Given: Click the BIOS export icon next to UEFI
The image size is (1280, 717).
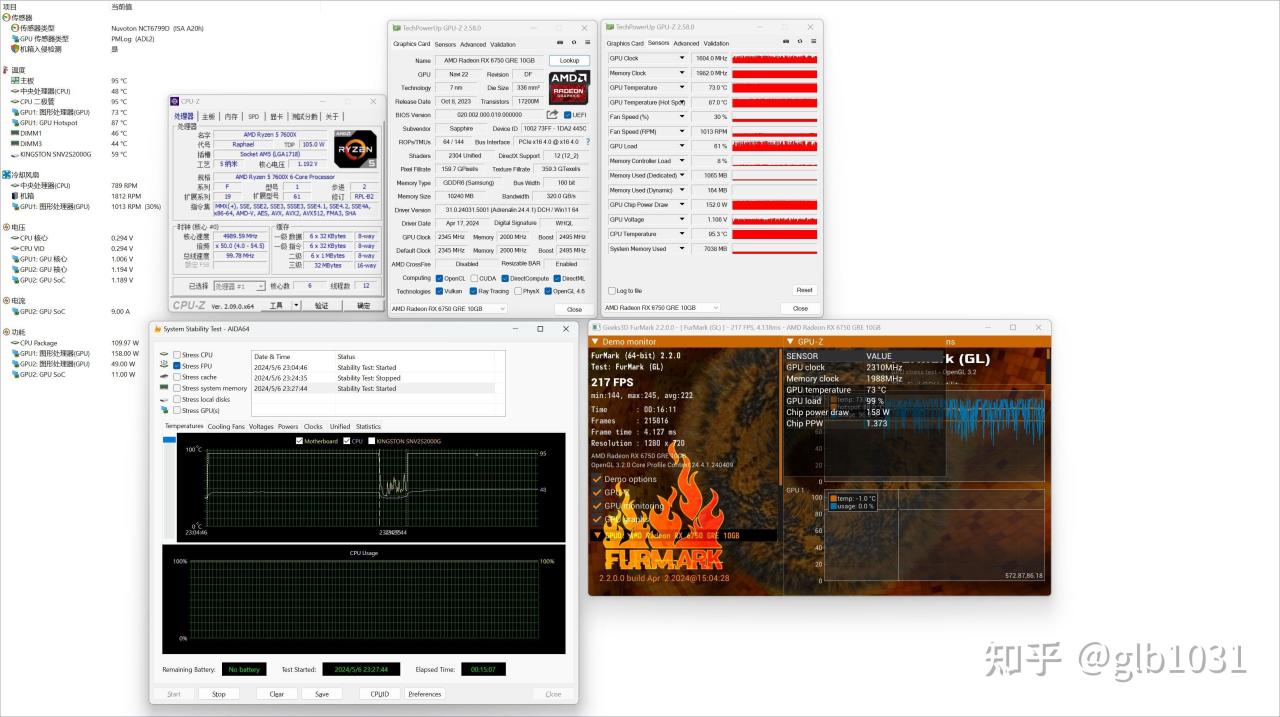Looking at the screenshot, I should coord(551,114).
